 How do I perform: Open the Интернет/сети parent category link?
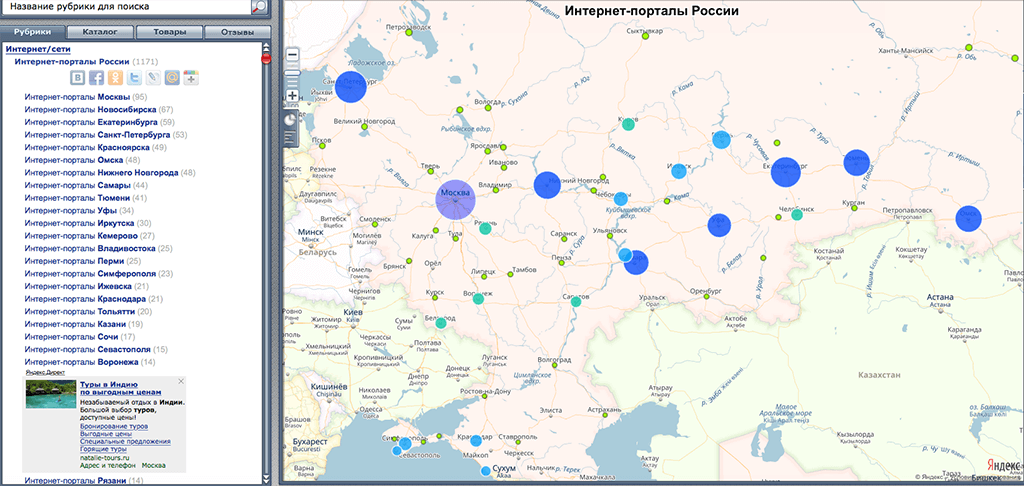[x=39, y=47]
